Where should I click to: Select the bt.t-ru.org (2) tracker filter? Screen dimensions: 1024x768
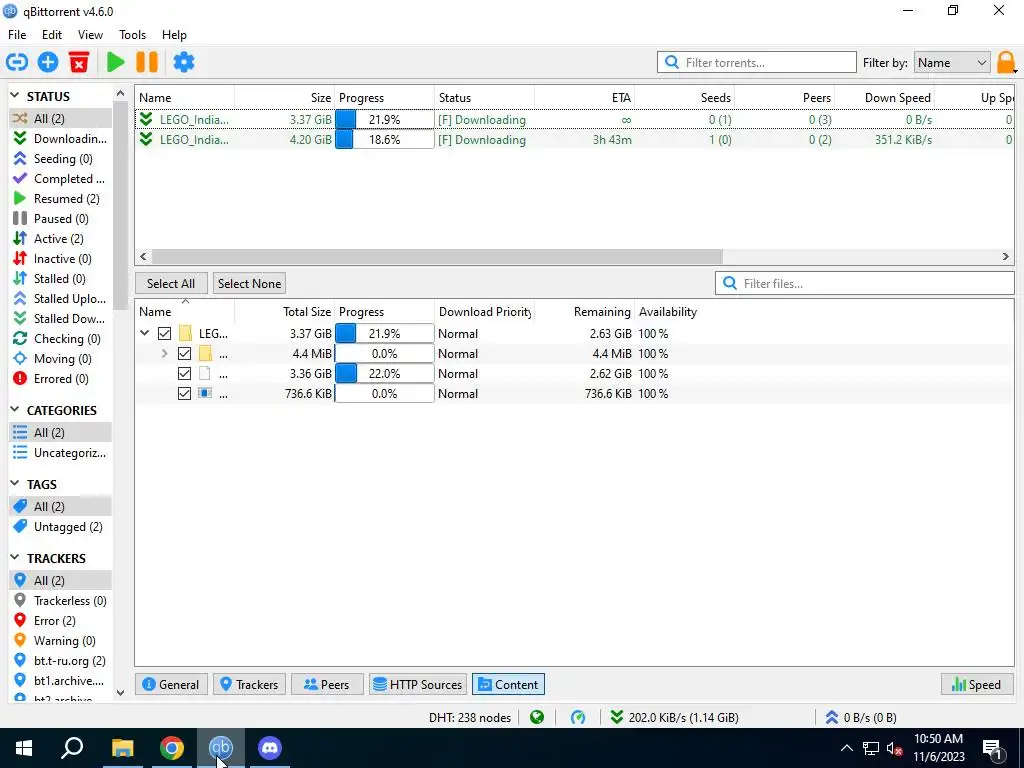coord(60,661)
